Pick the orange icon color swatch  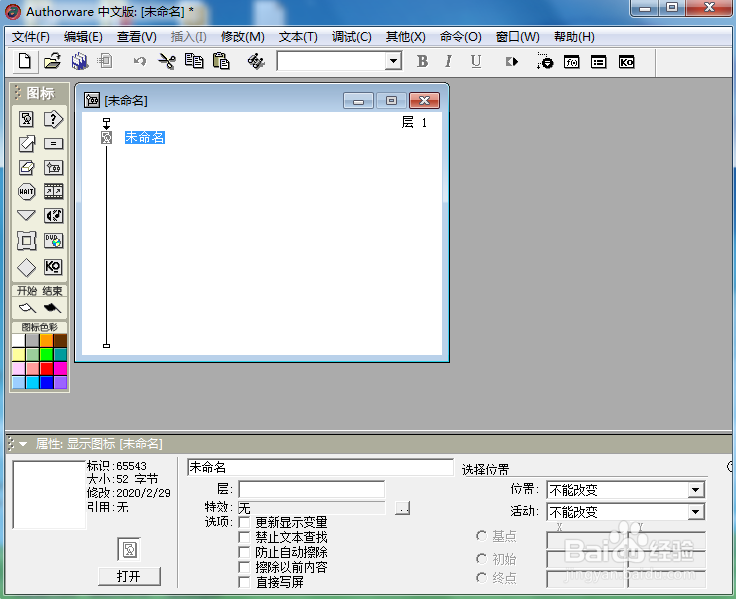[x=46, y=340]
